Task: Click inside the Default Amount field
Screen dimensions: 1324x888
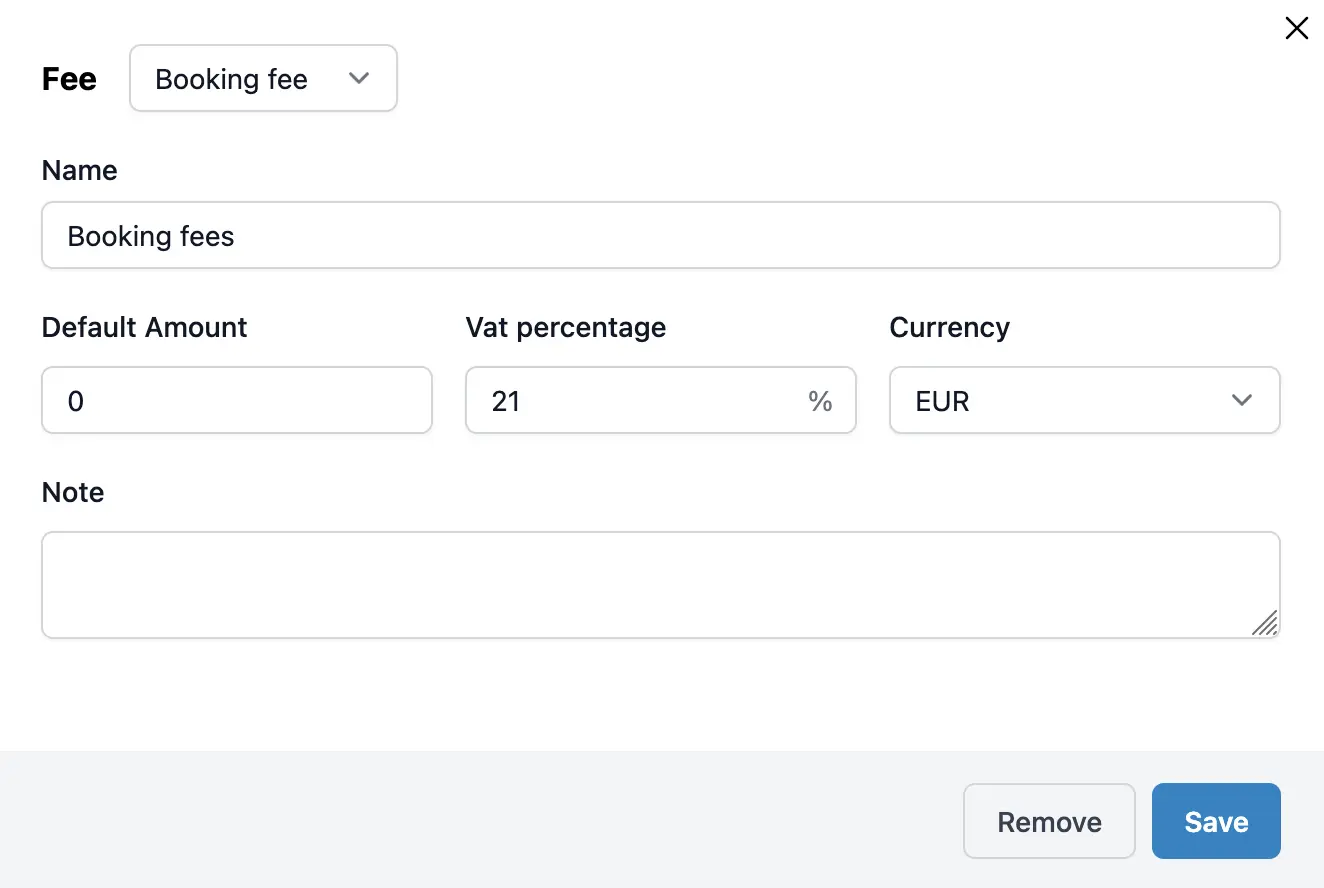Action: 237,400
